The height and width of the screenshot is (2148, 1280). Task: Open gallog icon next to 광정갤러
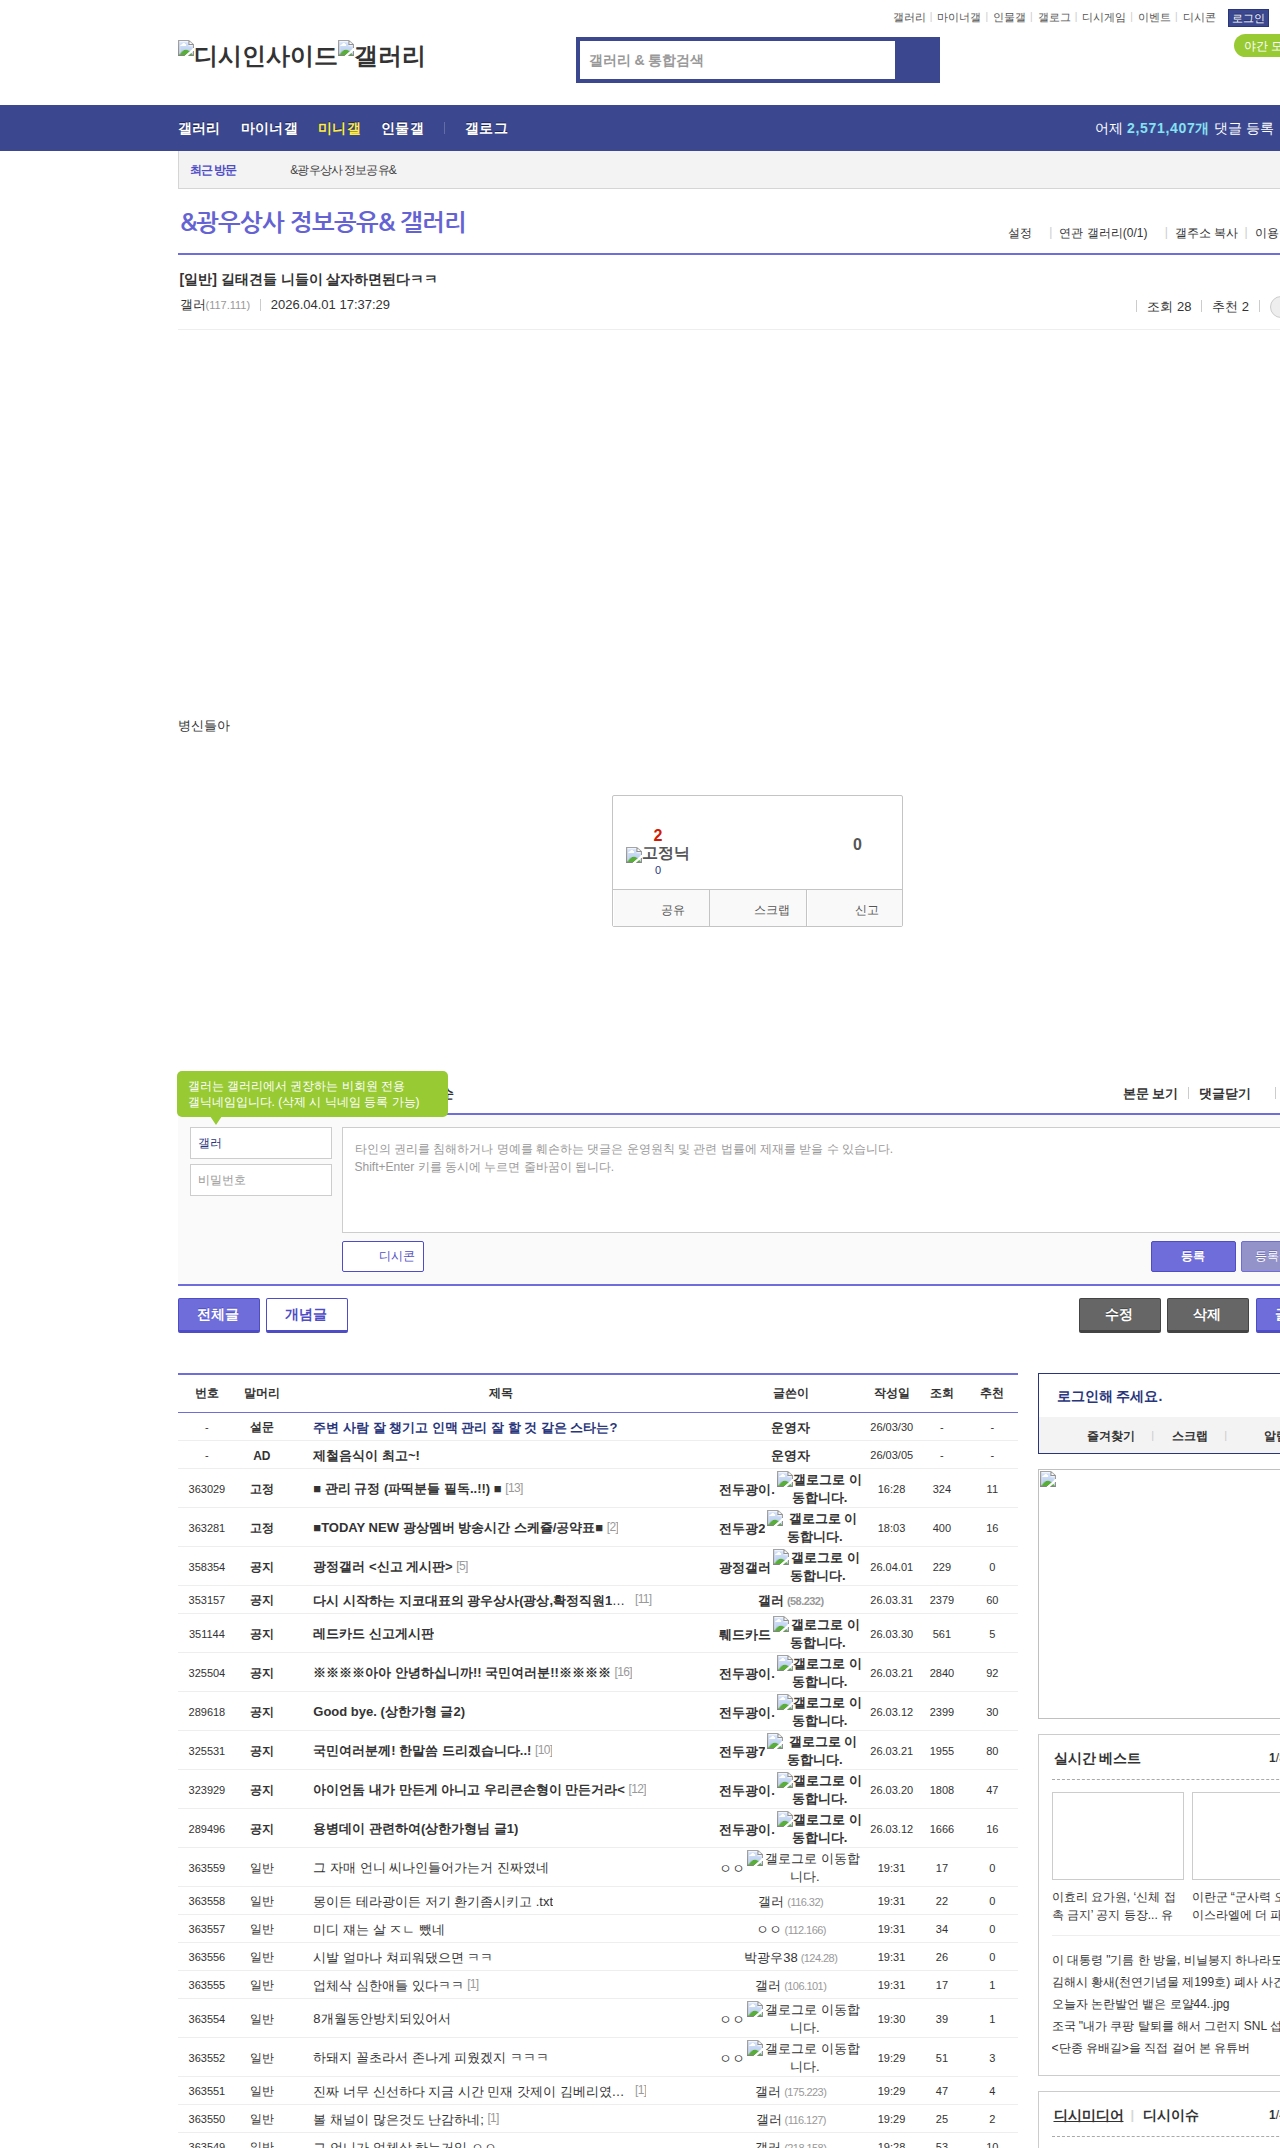(x=781, y=1558)
